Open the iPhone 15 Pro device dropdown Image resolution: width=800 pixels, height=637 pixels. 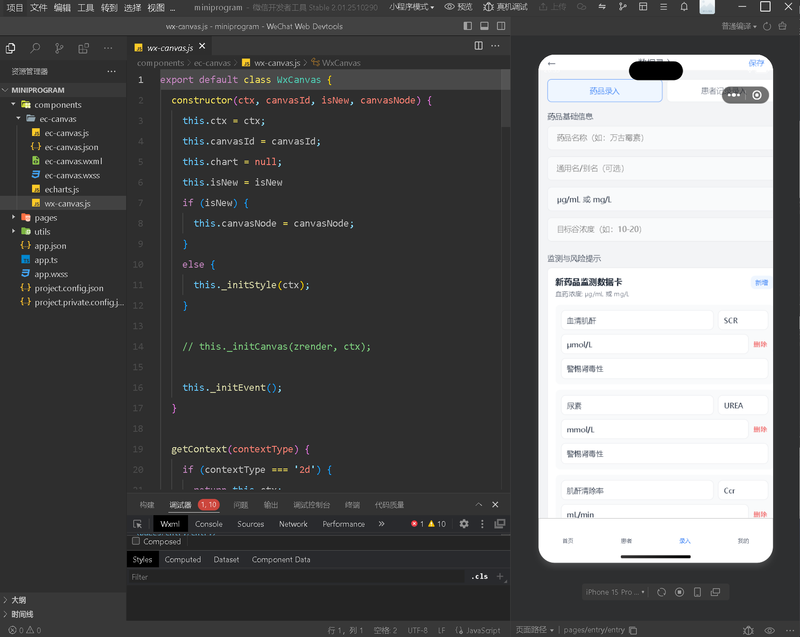click(615, 592)
